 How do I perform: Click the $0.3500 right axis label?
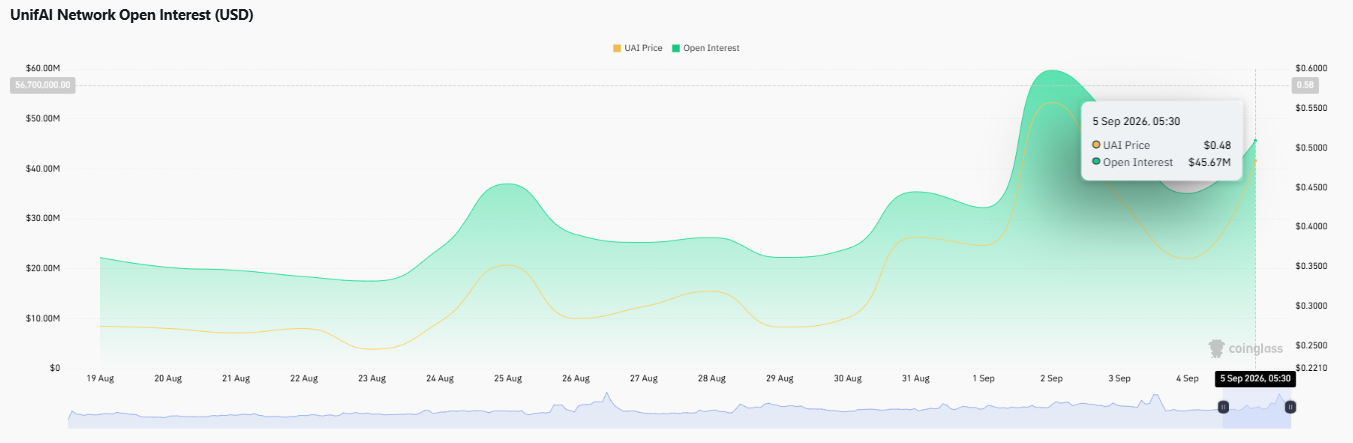tap(1311, 266)
